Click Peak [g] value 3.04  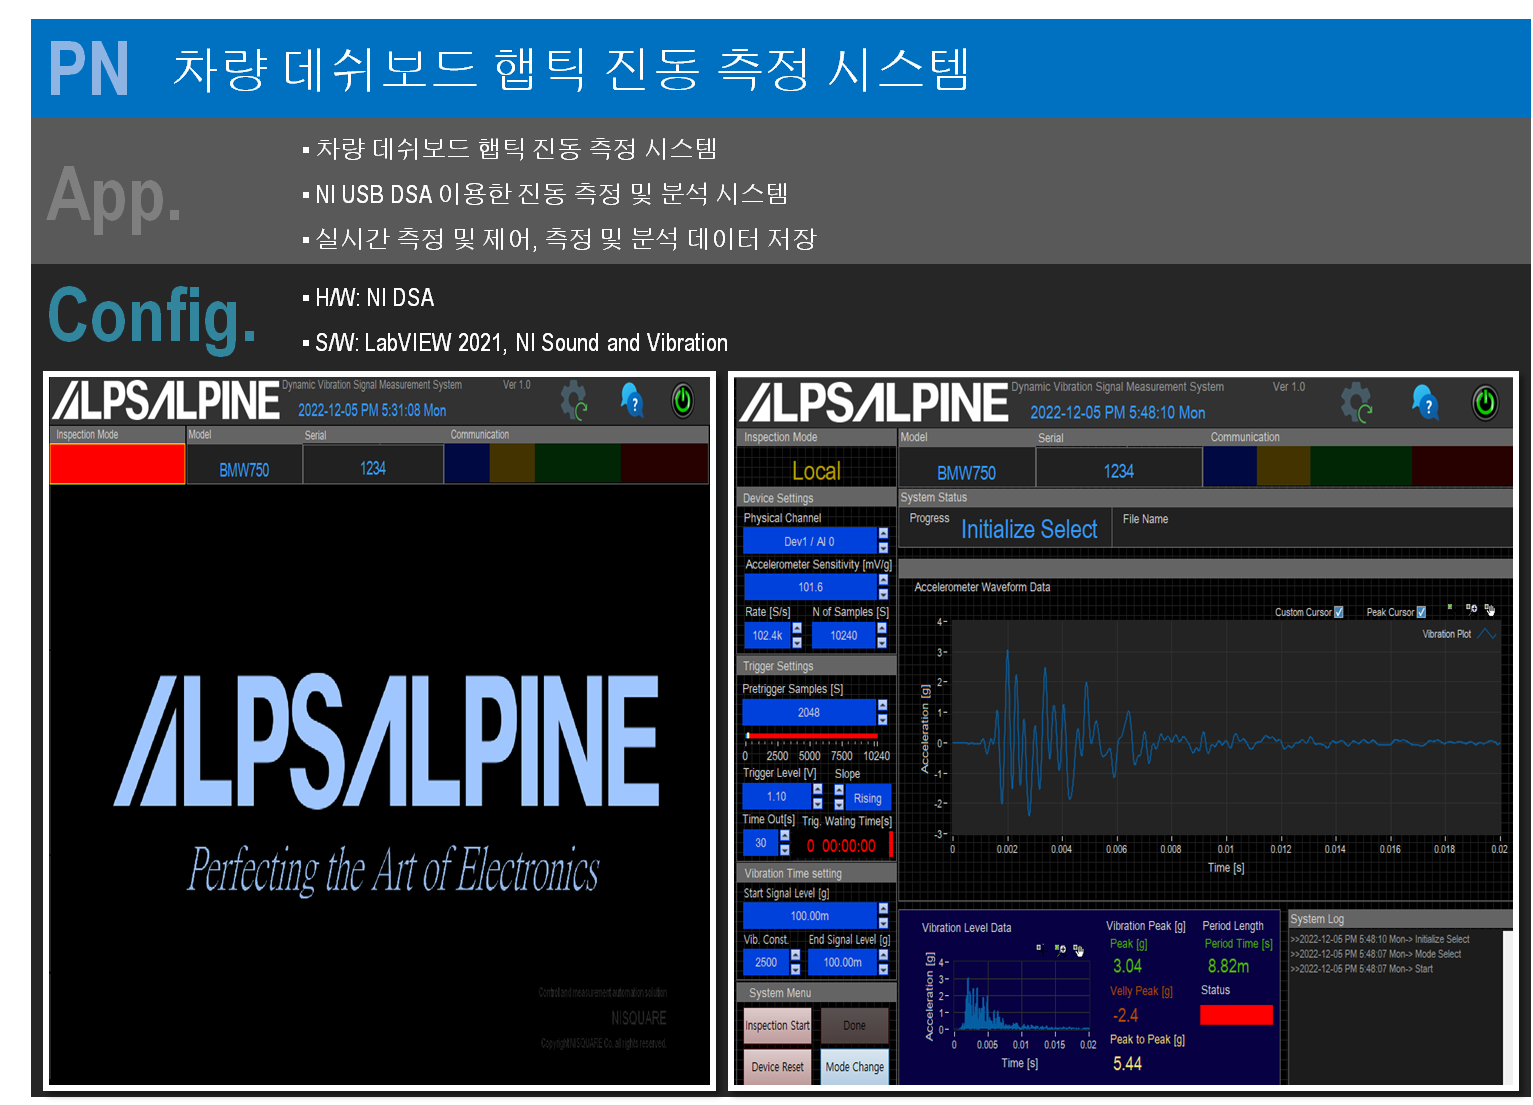tap(1127, 966)
